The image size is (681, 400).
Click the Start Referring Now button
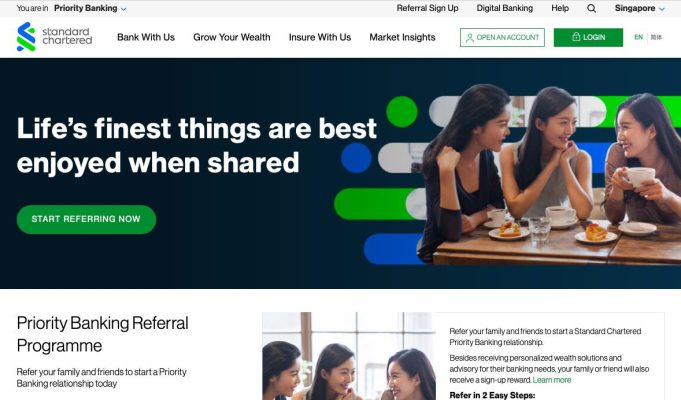pyautogui.click(x=86, y=219)
